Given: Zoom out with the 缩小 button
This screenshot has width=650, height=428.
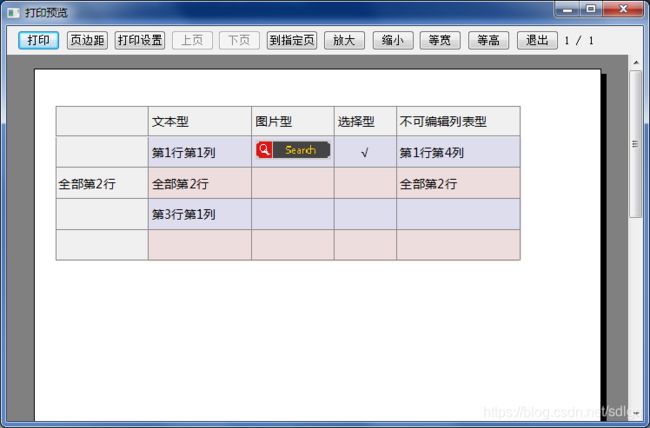Looking at the screenshot, I should 393,40.
